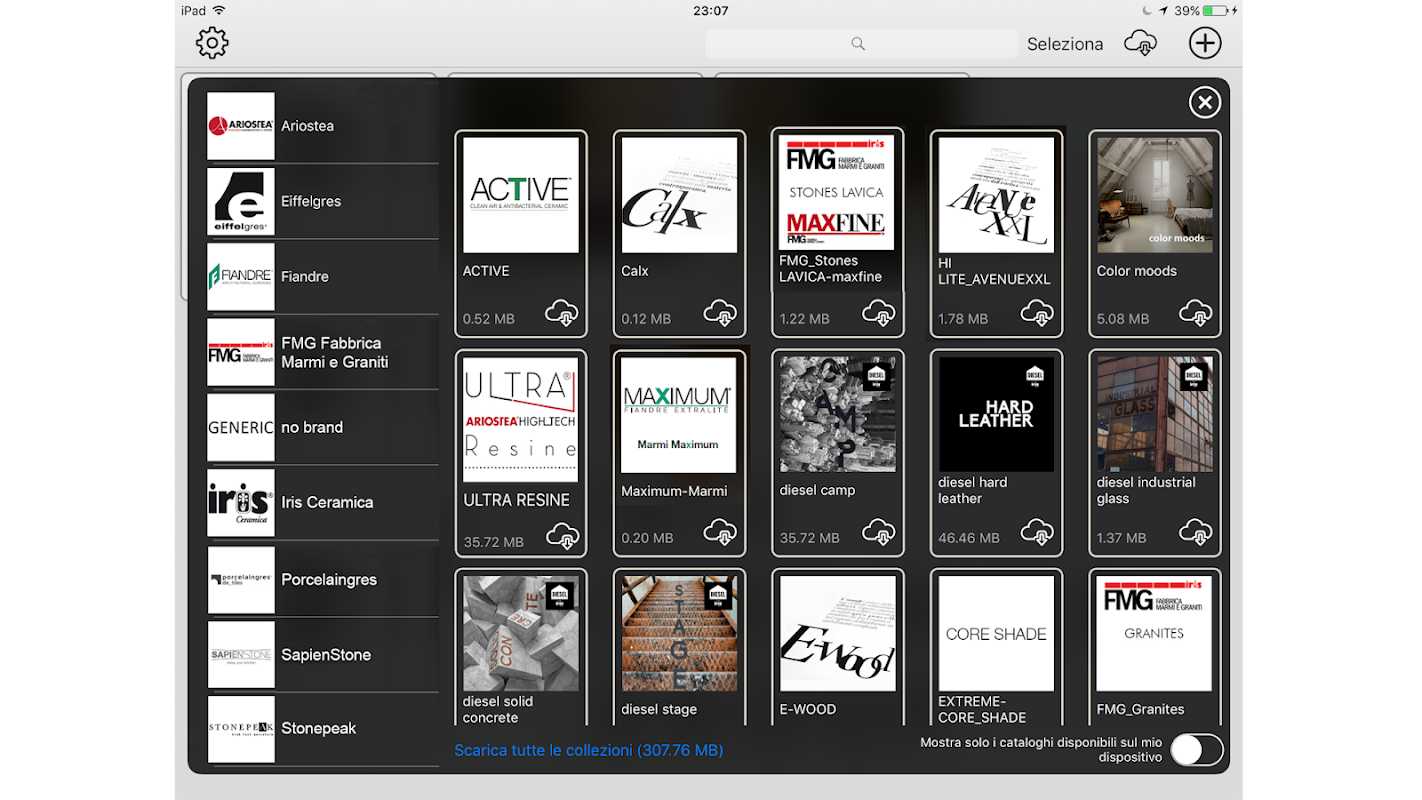Screen dimensions: 1422x800
Task: Choose no brand label in sidebar
Action: click(312, 427)
